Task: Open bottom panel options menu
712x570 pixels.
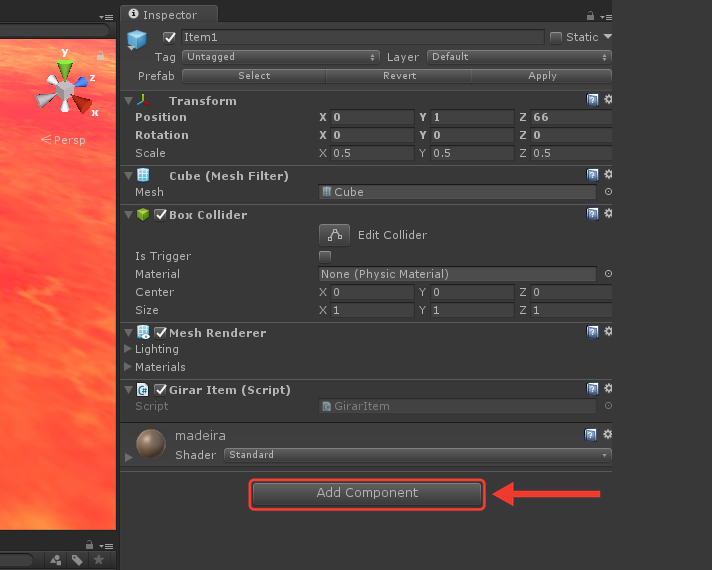Action: tap(106, 546)
